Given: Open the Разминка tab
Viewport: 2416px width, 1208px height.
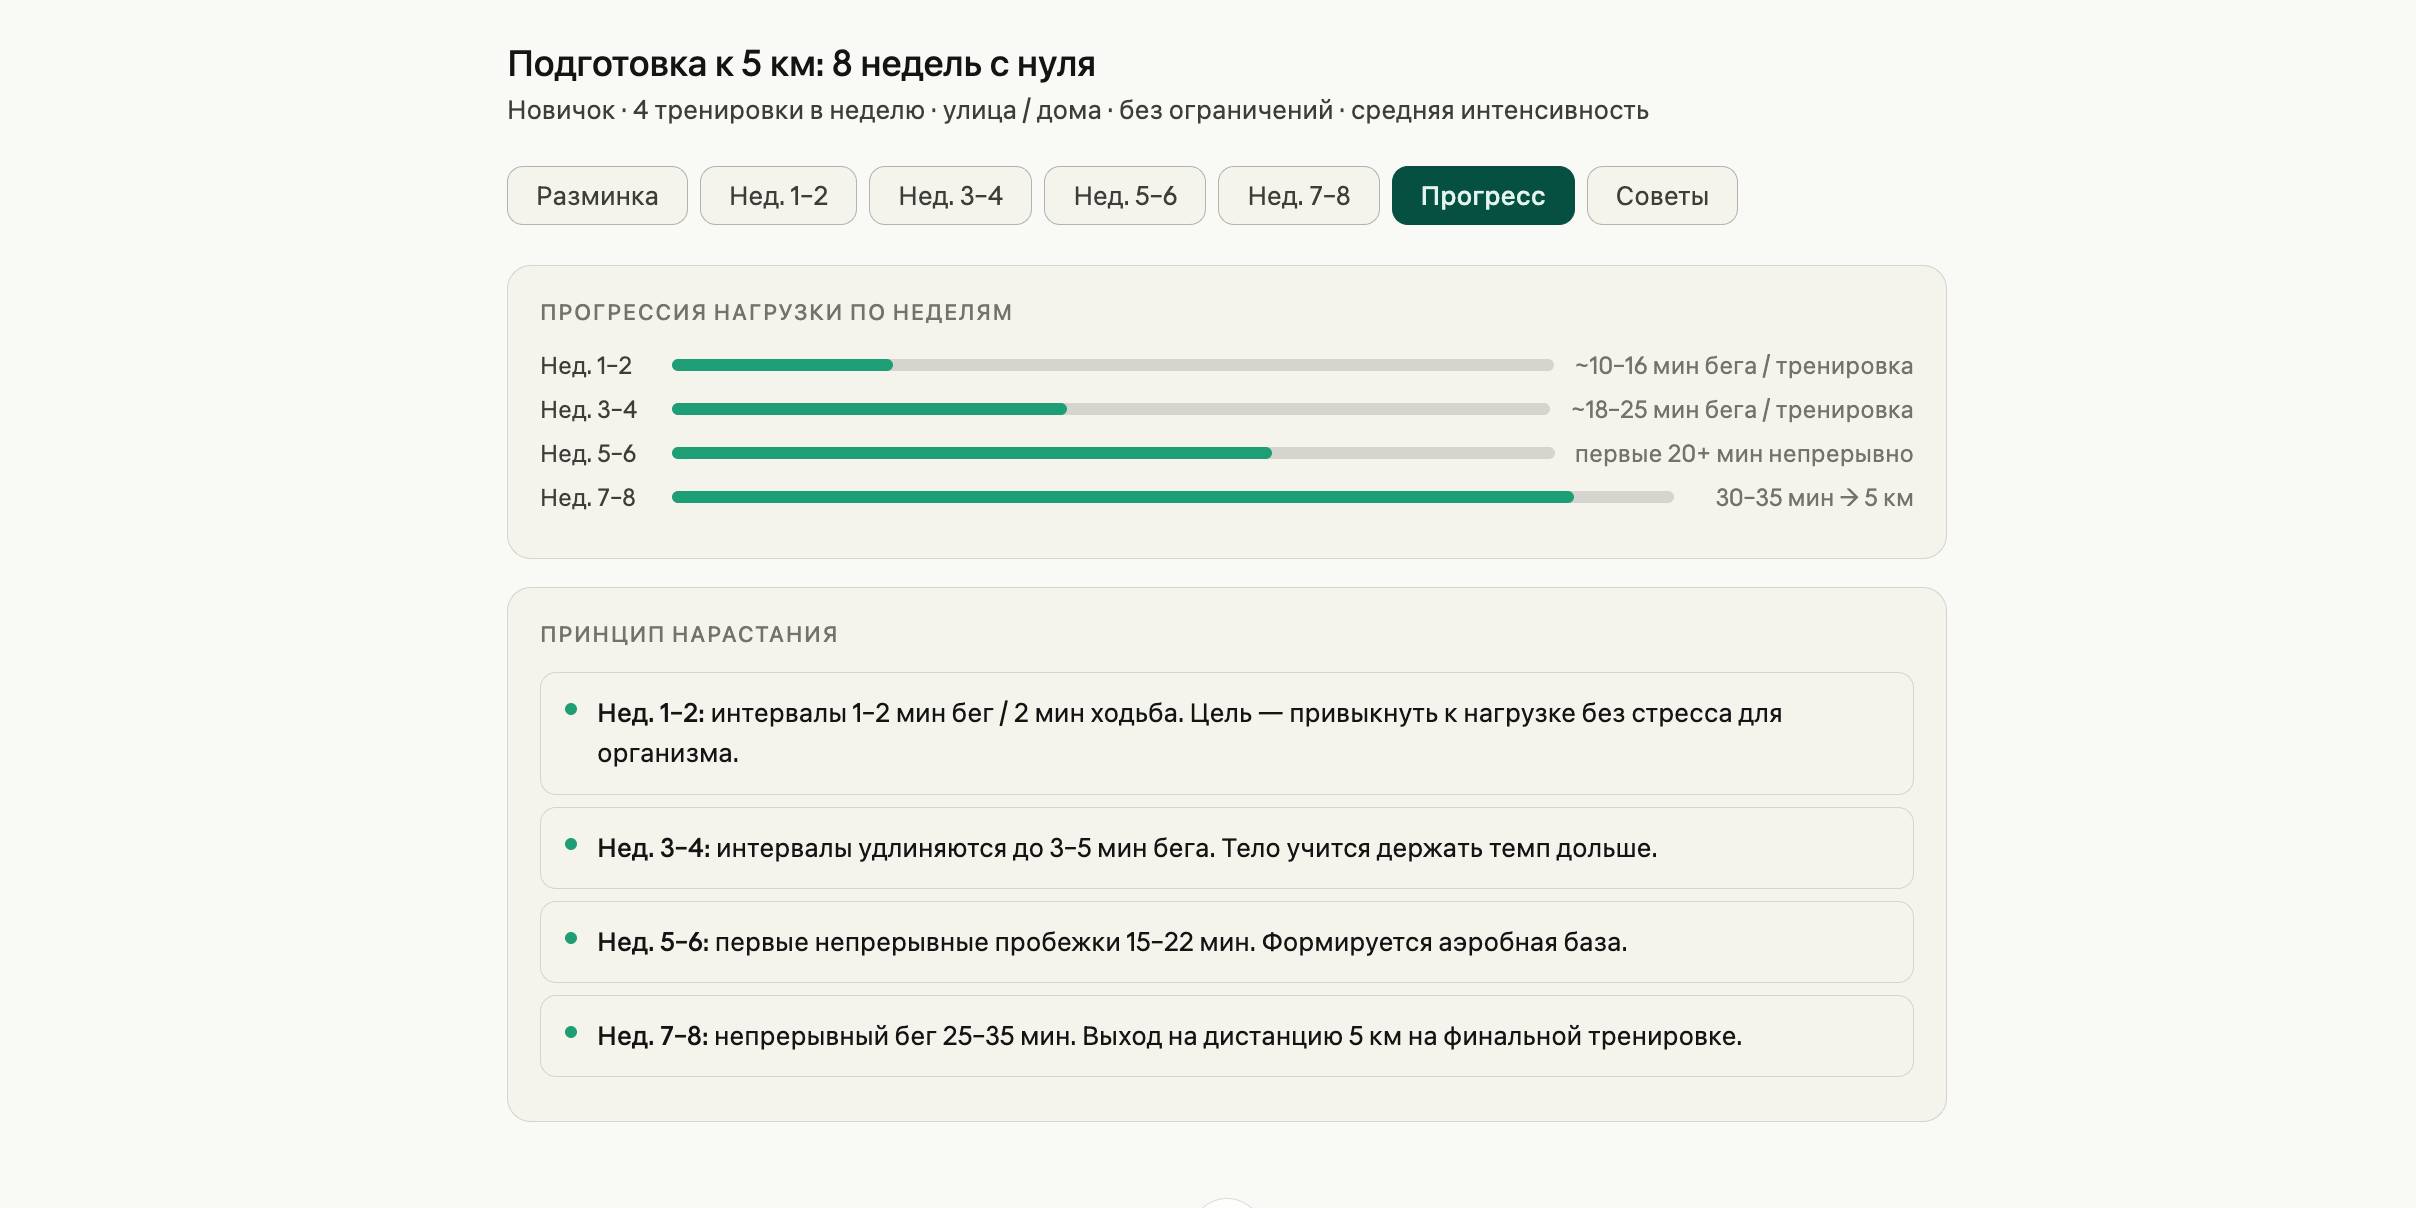Looking at the screenshot, I should click(597, 196).
